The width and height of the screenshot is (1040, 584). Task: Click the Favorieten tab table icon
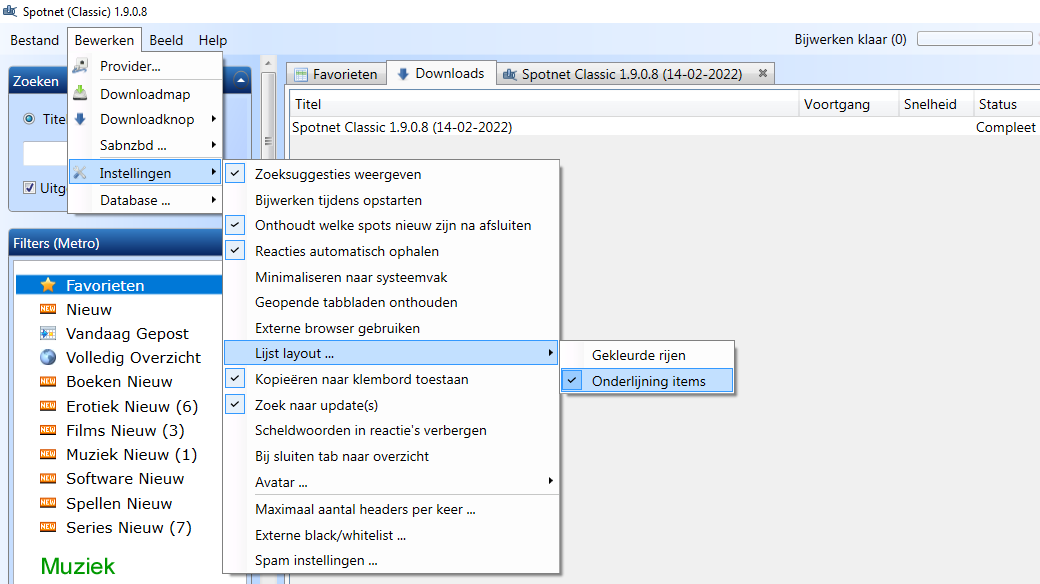click(x=301, y=74)
